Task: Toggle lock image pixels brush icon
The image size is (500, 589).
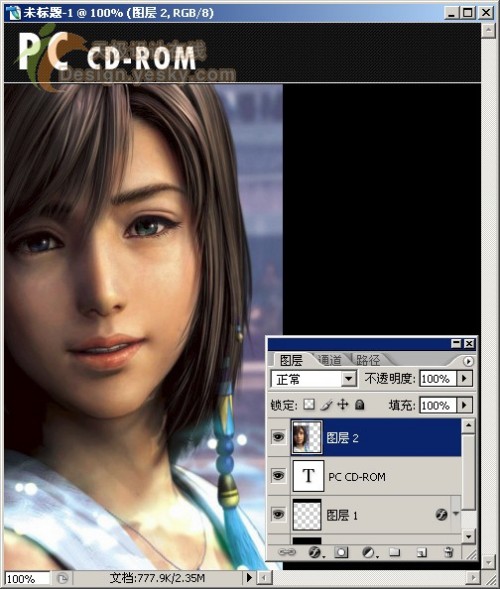Action: (x=326, y=405)
